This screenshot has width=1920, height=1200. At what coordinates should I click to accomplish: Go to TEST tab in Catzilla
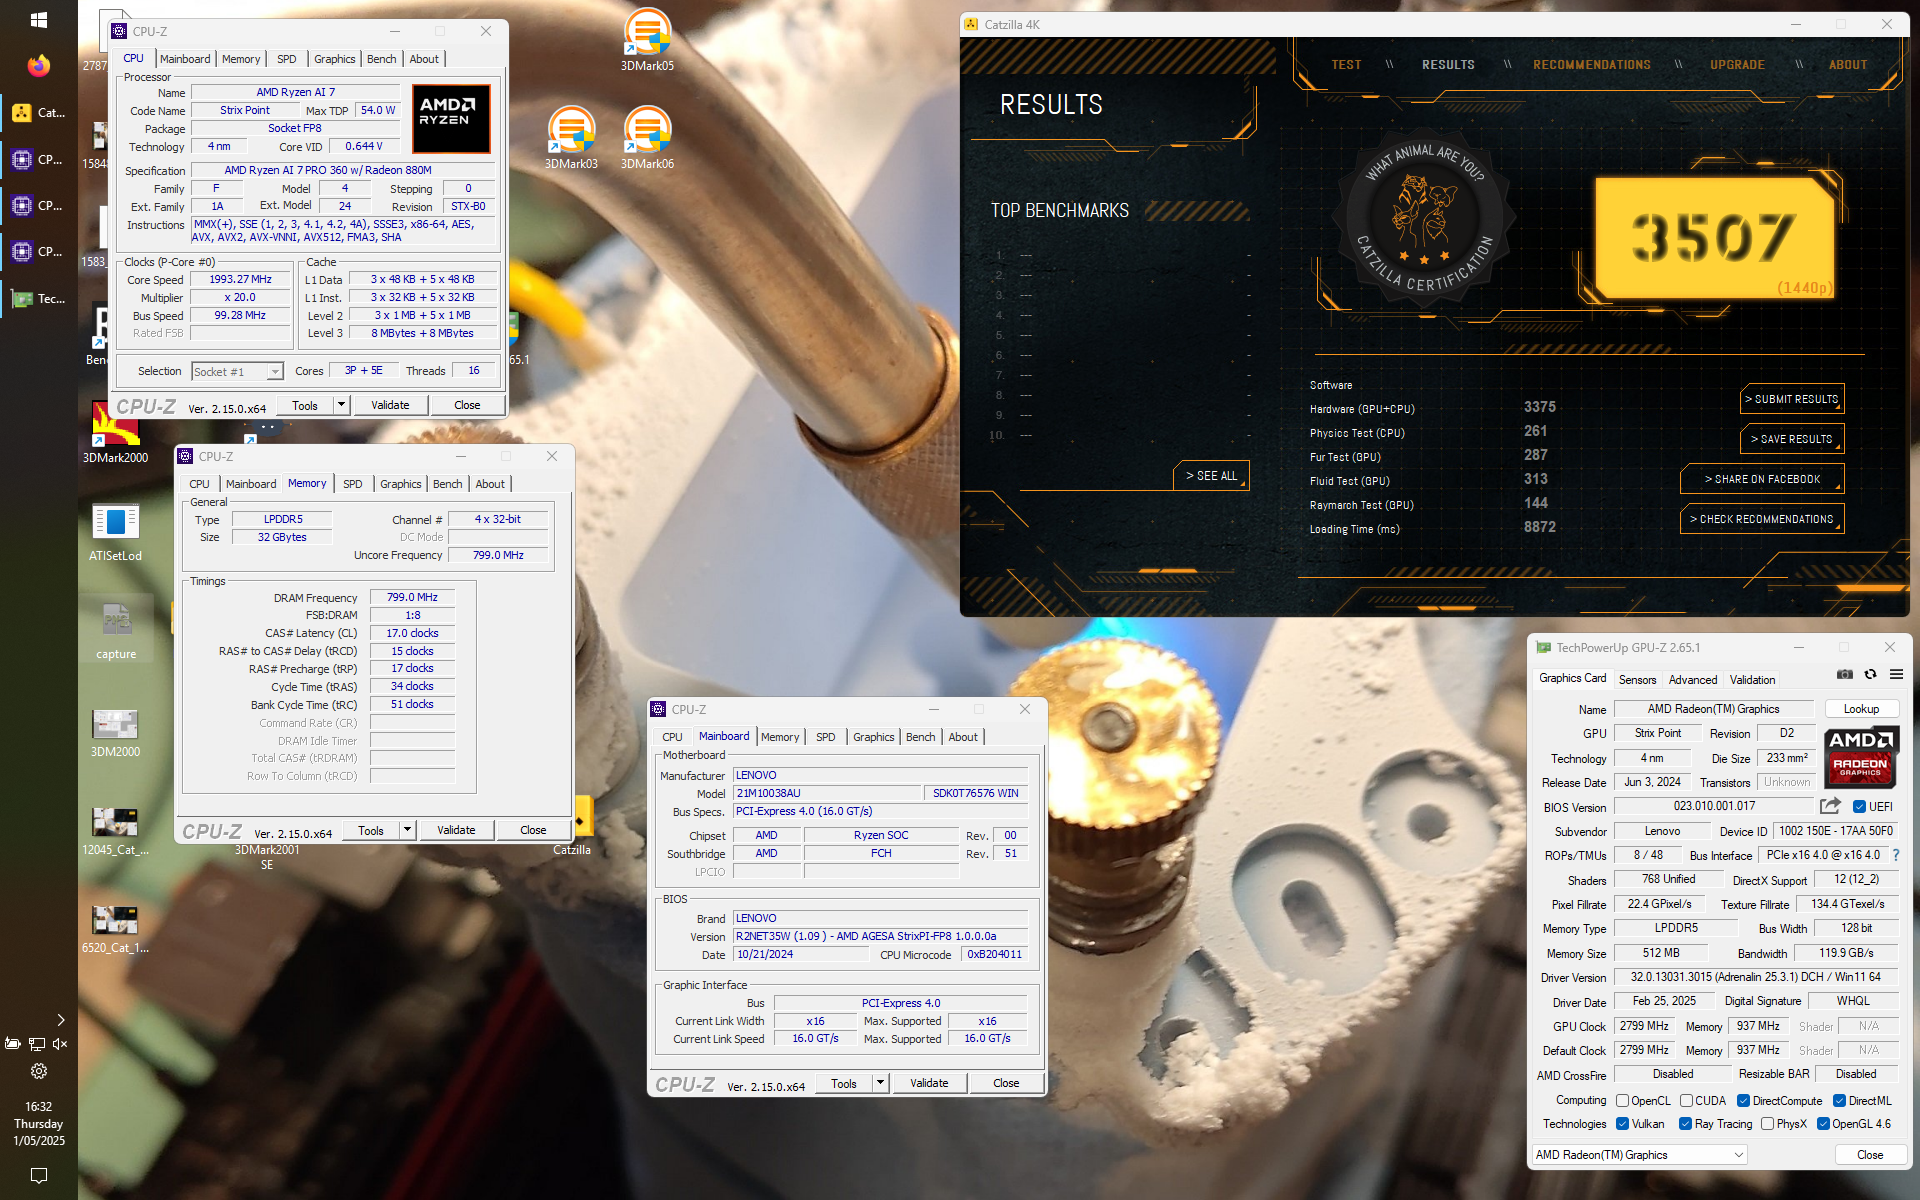(1346, 65)
